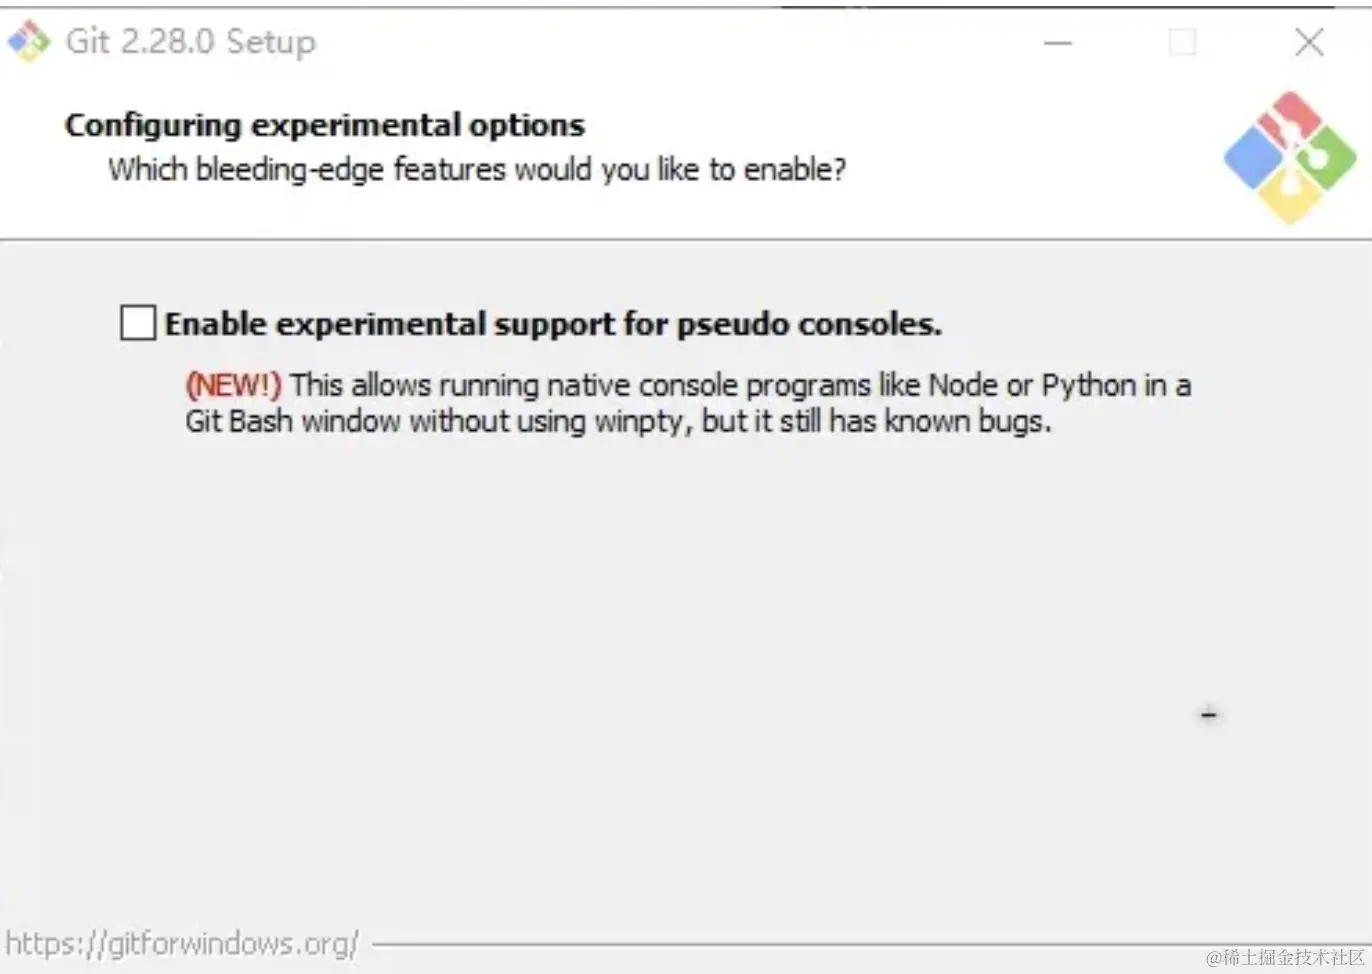The image size is (1372, 974).
Task: Enable experimental pseudo consoles support checkbox
Action: [138, 323]
